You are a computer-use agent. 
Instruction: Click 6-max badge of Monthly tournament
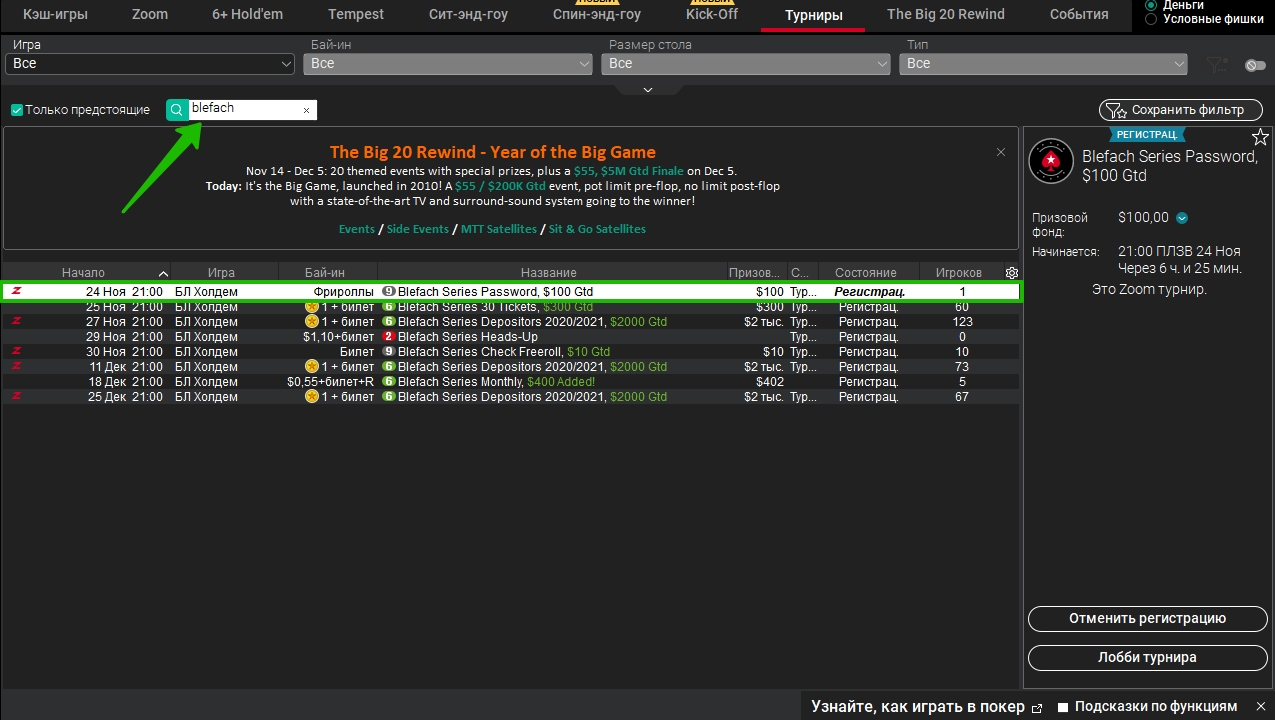click(389, 382)
